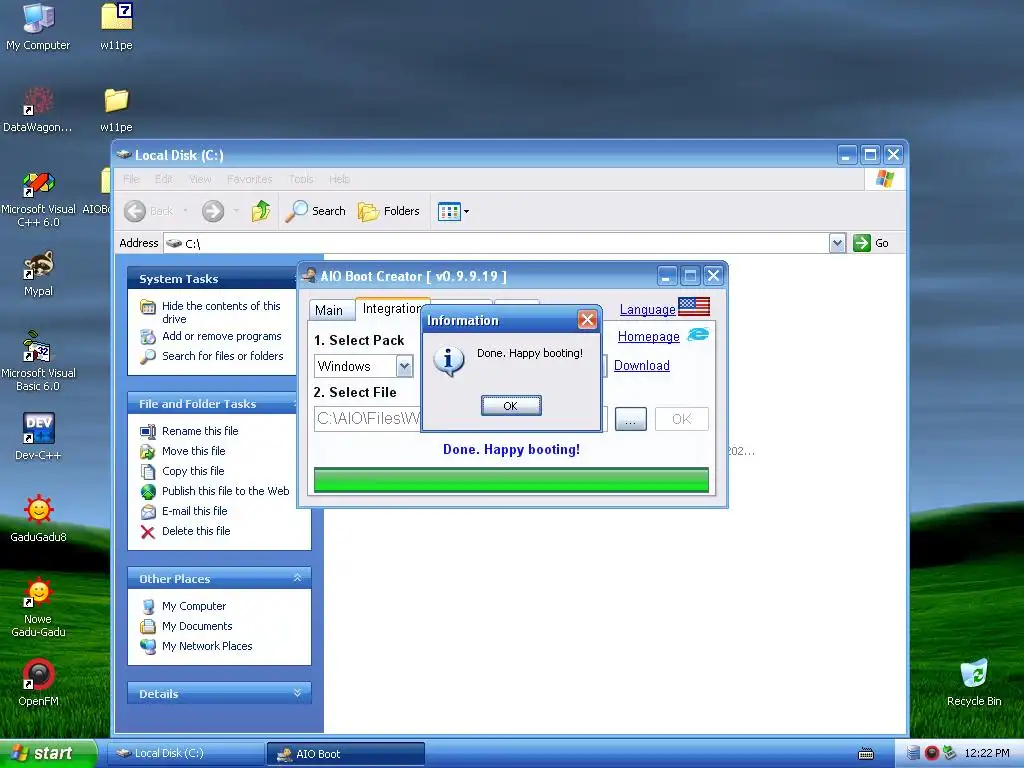Image resolution: width=1024 pixels, height=768 pixels.
Task: Click the AIO Boot taskbar button
Action: pyautogui.click(x=346, y=754)
